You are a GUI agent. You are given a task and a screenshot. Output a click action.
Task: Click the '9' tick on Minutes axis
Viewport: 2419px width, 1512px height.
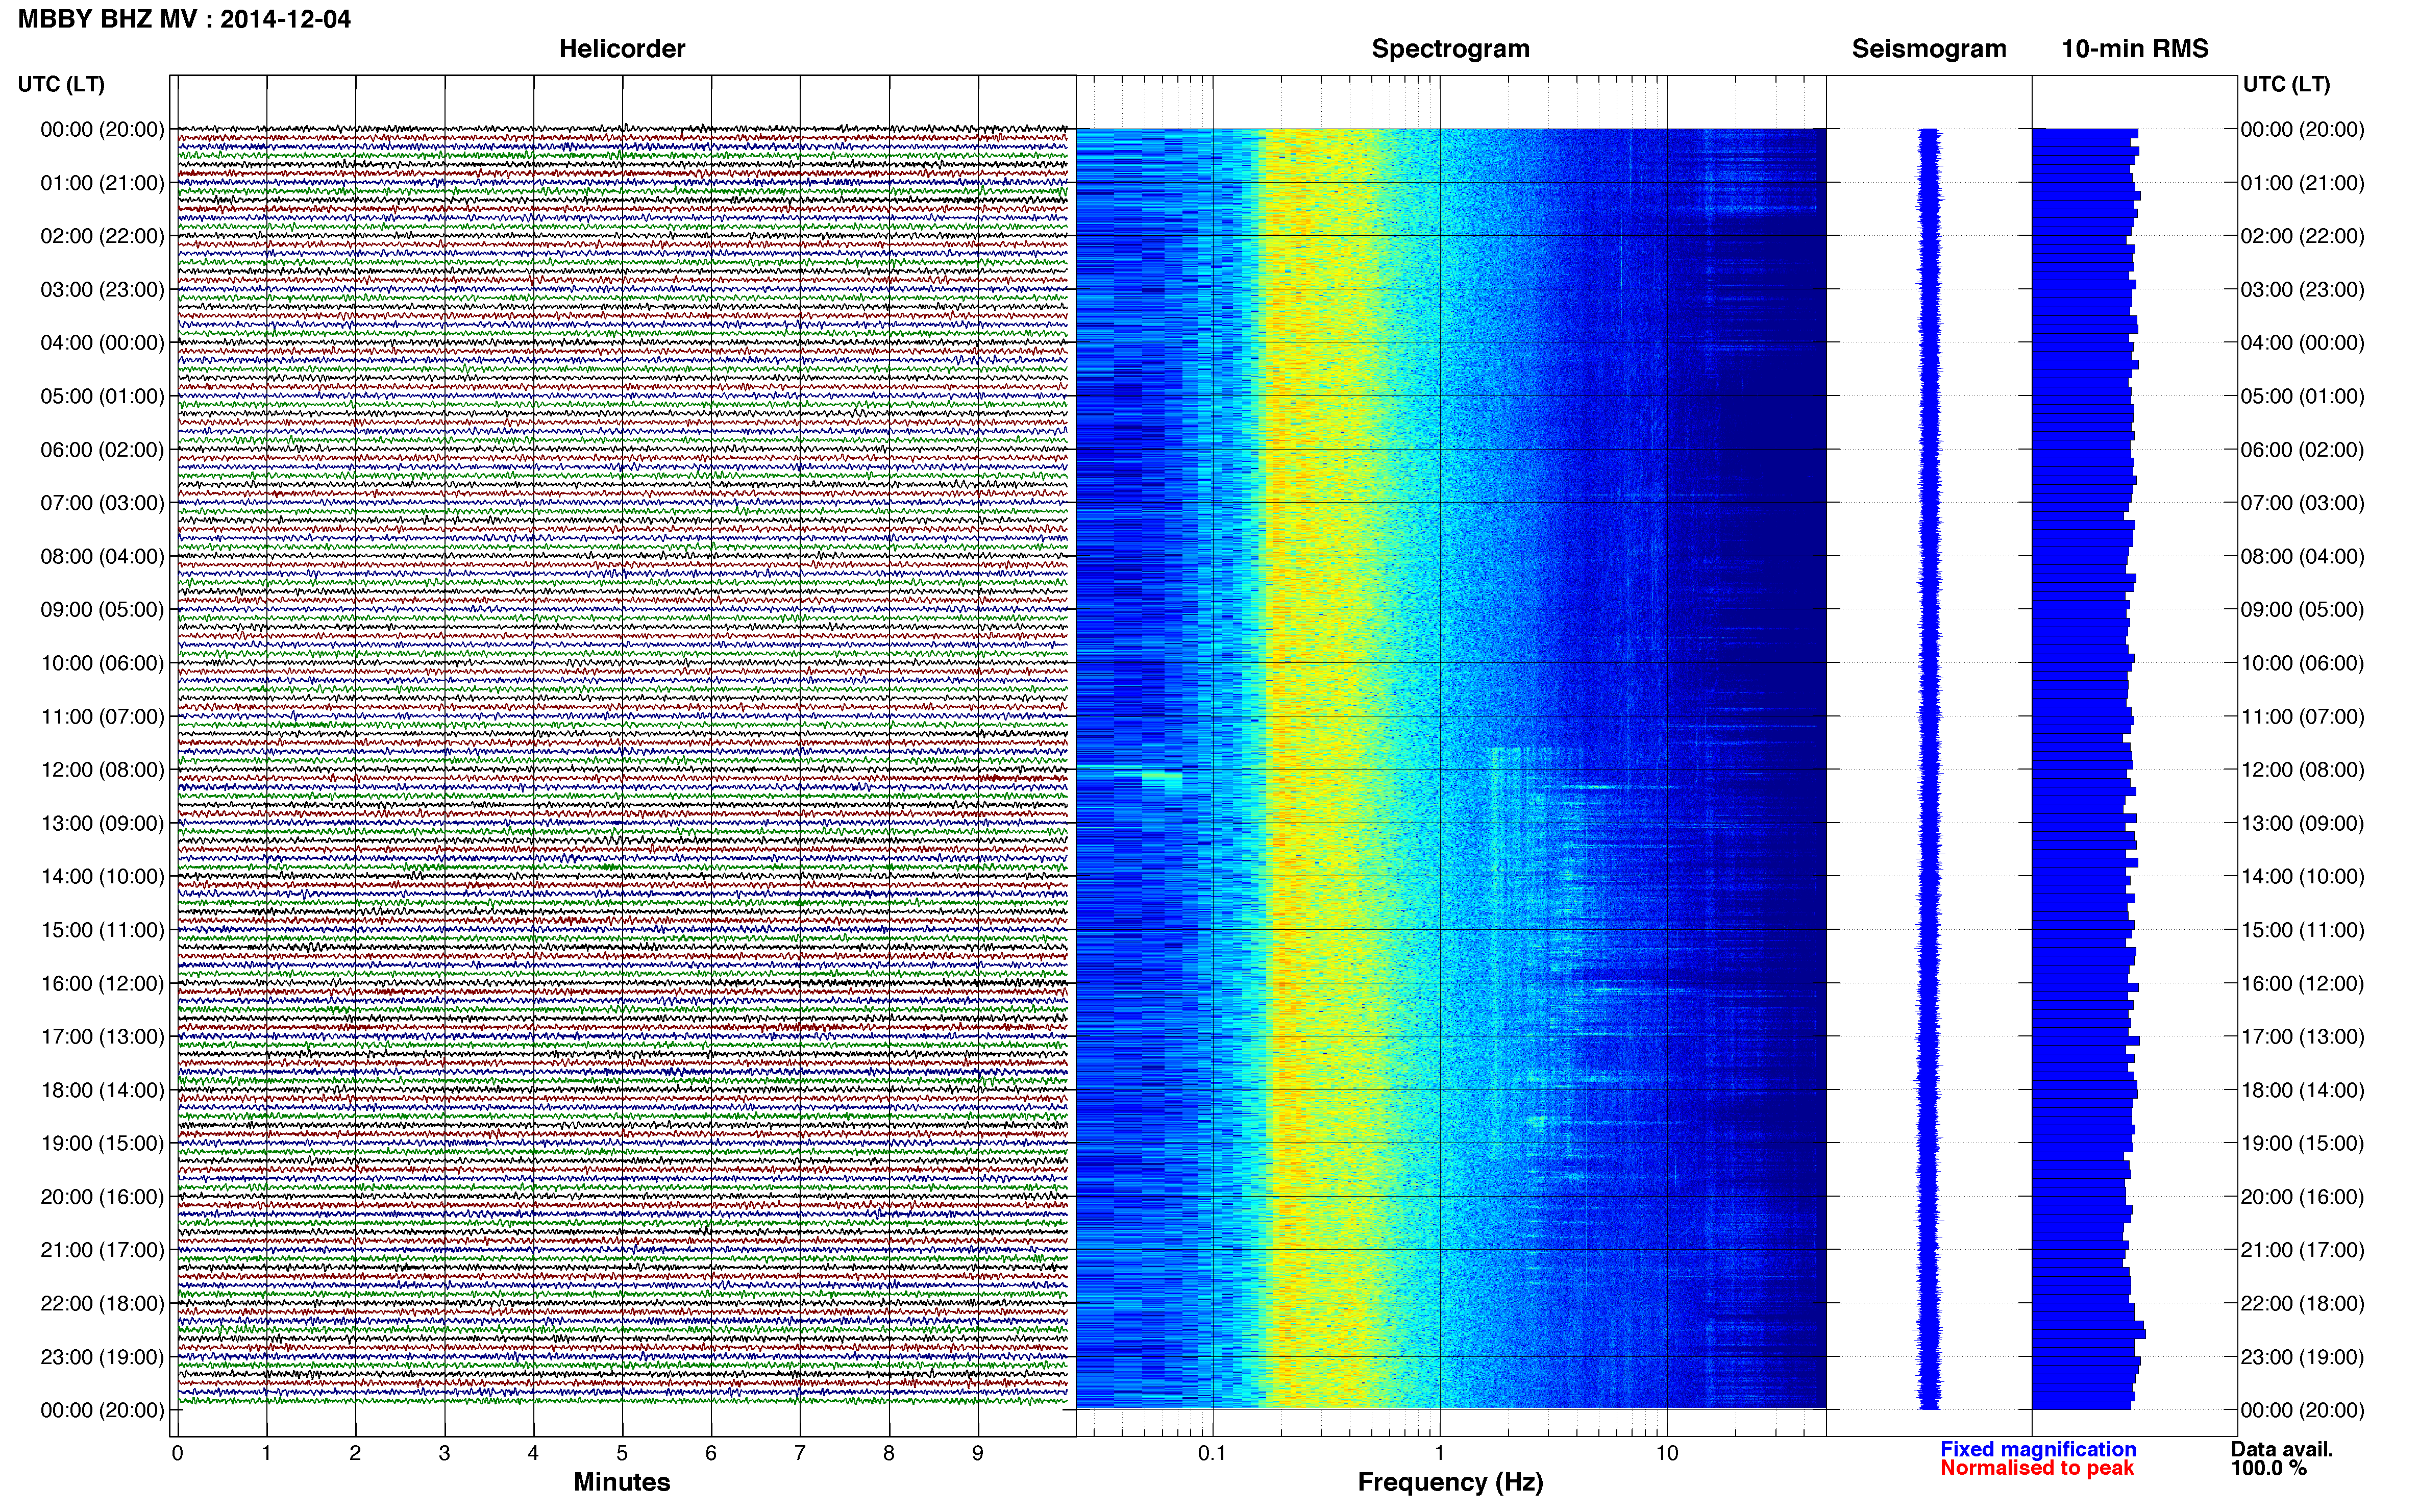point(978,1453)
